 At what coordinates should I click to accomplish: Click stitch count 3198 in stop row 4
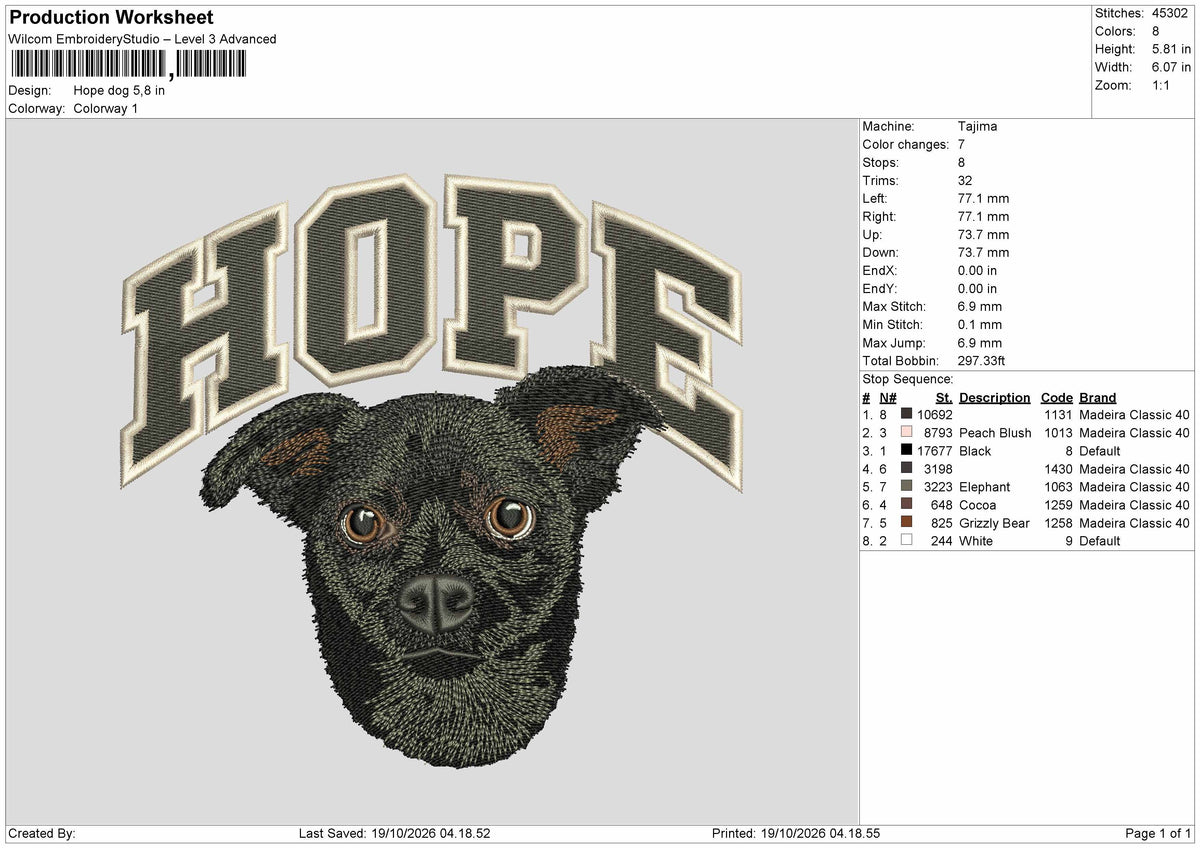tap(938, 468)
